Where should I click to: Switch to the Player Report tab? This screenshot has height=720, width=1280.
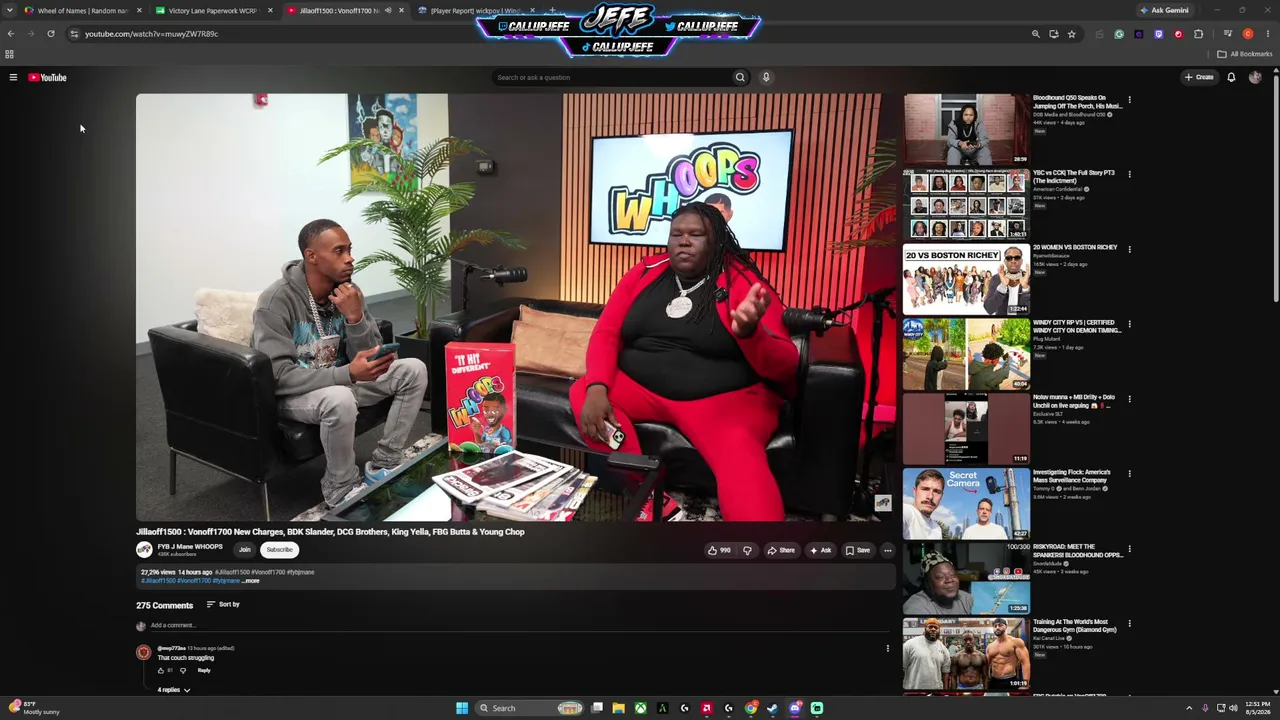477,11
